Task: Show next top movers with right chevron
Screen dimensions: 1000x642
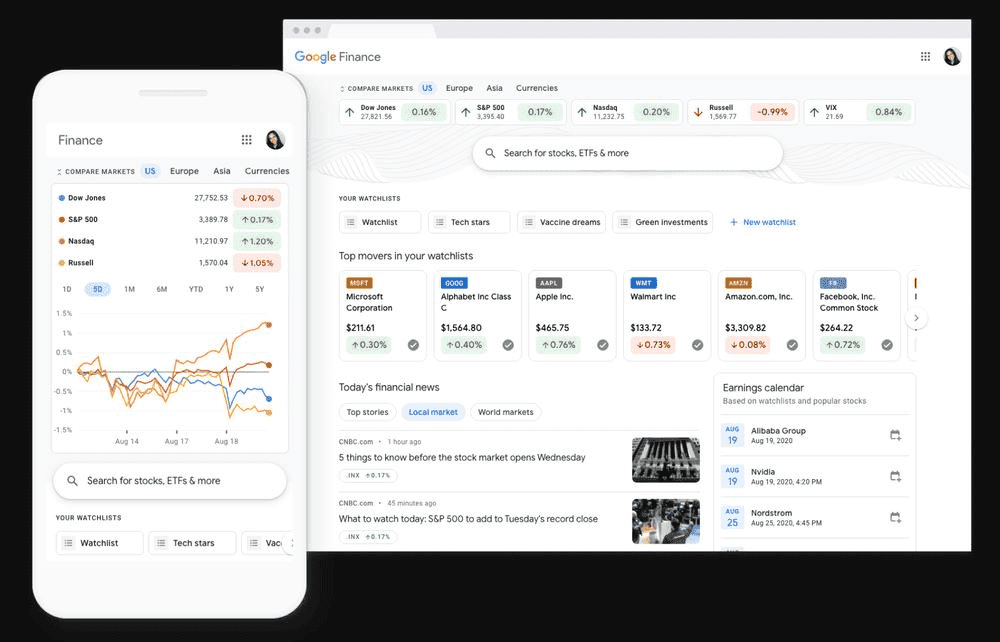Action: pyautogui.click(x=916, y=317)
